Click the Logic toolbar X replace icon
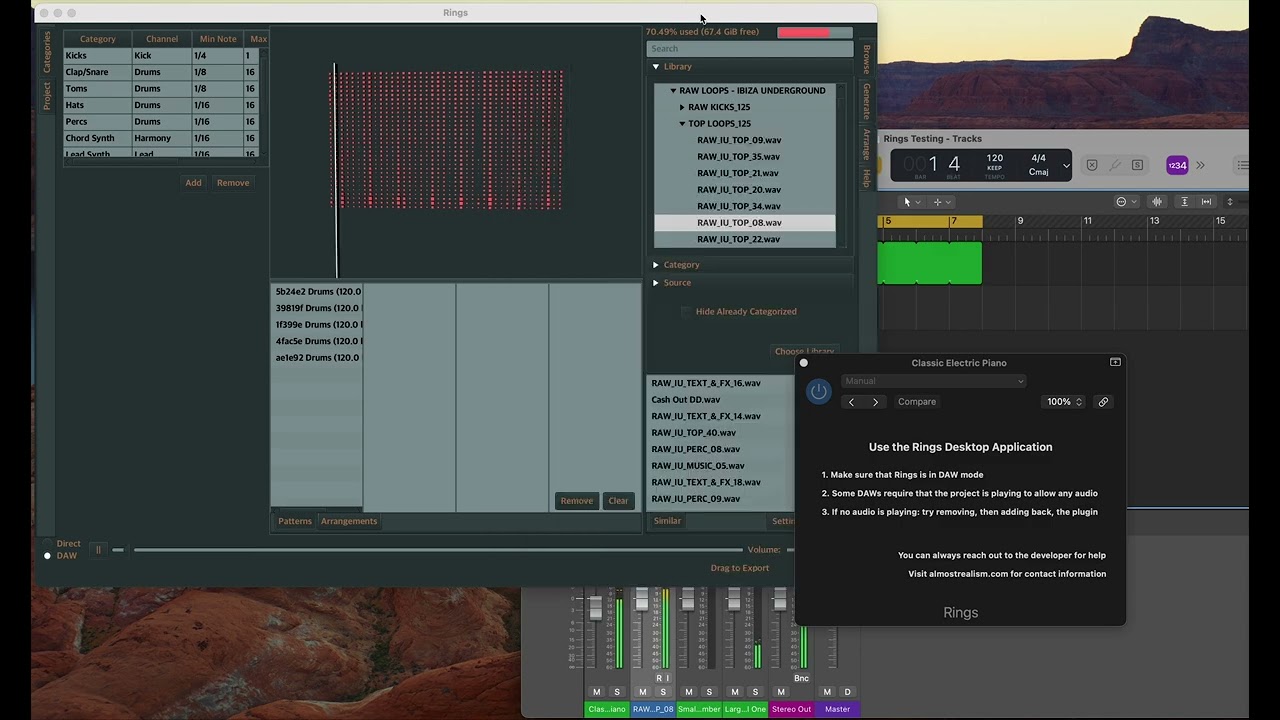This screenshot has width=1280, height=720. (x=1092, y=165)
